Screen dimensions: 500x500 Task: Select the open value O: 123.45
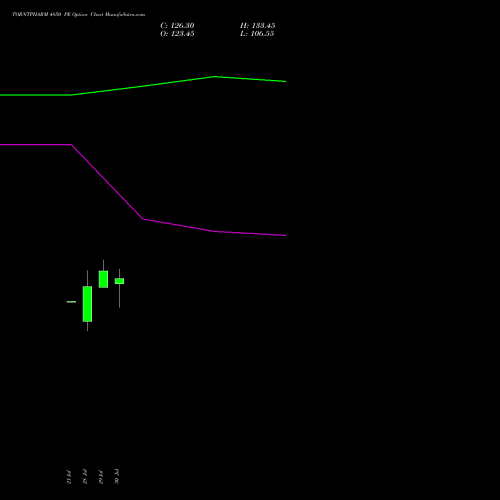[x=177, y=34]
